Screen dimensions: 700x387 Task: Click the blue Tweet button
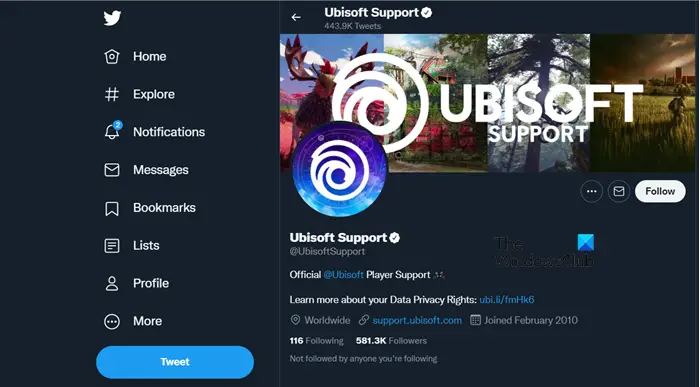point(175,362)
